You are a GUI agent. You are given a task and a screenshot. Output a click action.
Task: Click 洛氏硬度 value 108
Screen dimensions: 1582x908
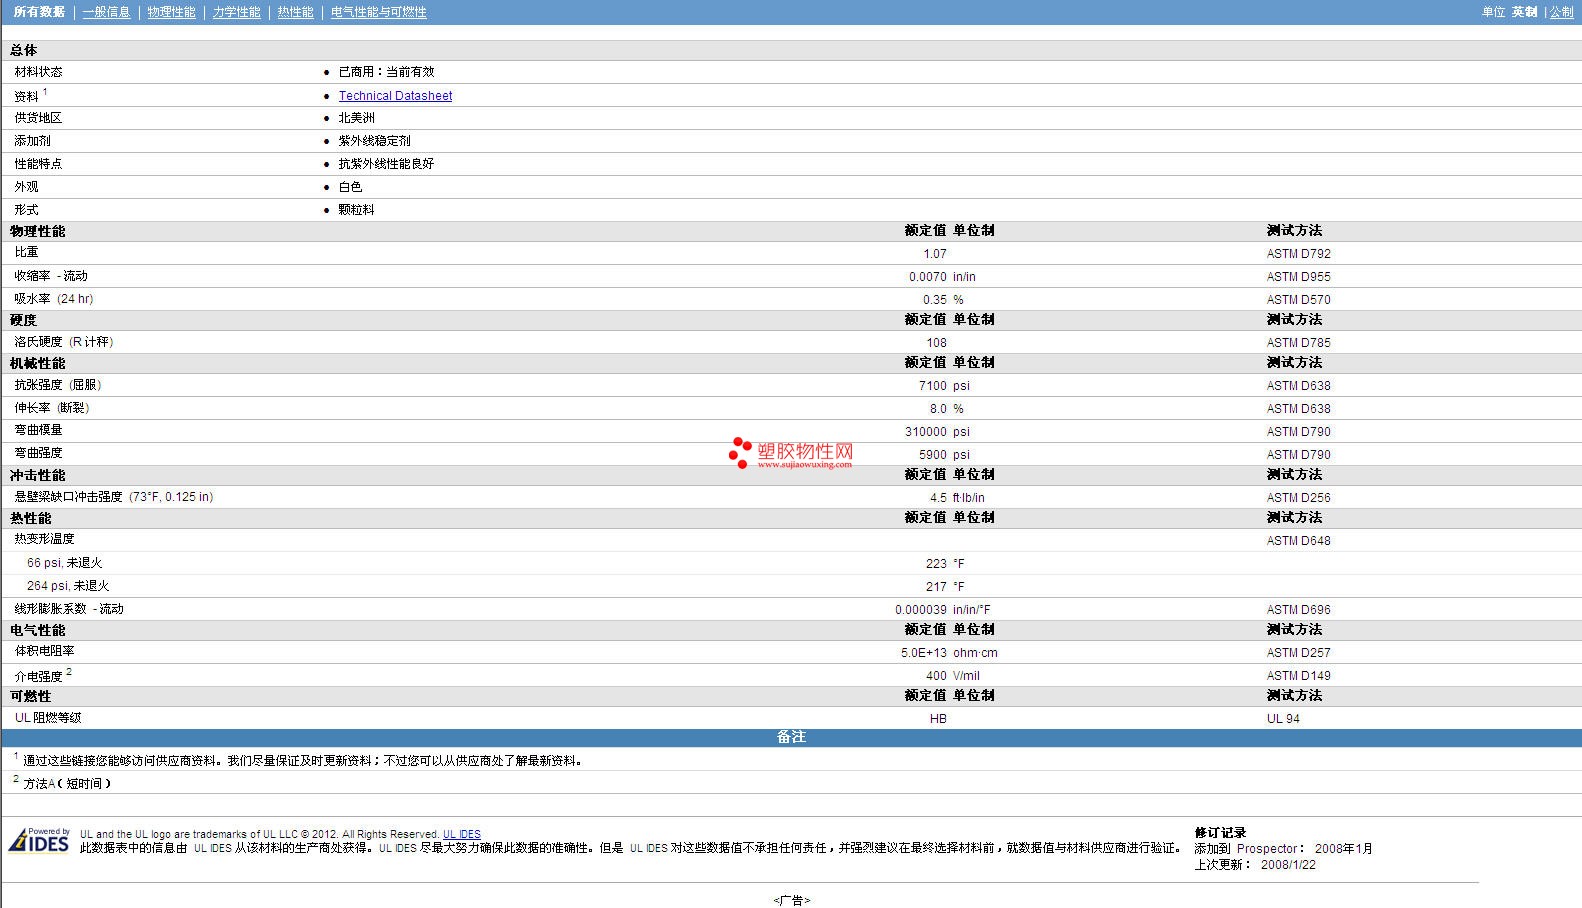[936, 343]
